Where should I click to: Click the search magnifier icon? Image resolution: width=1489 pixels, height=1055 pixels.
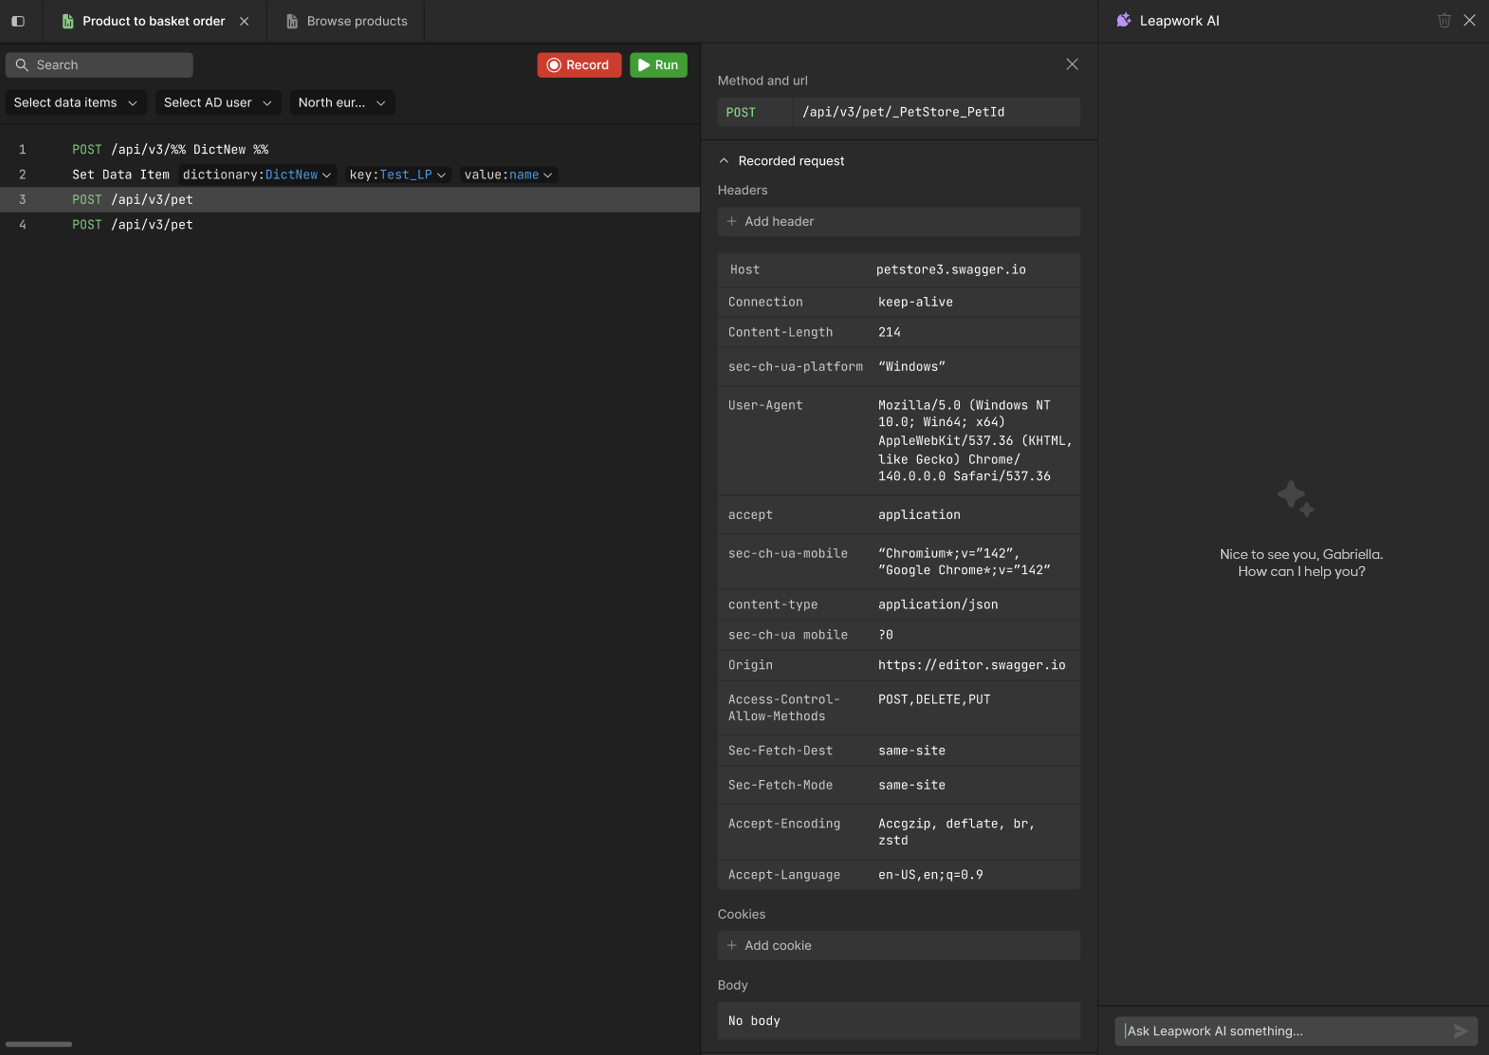click(22, 65)
